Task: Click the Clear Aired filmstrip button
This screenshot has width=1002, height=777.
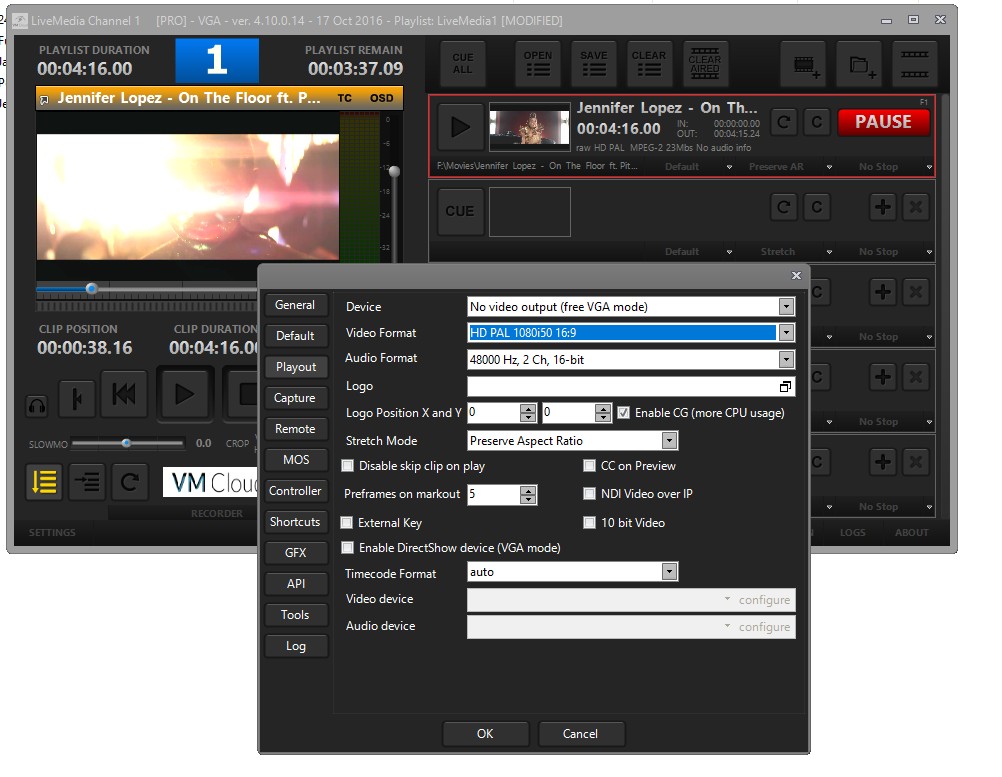Action: pos(704,64)
